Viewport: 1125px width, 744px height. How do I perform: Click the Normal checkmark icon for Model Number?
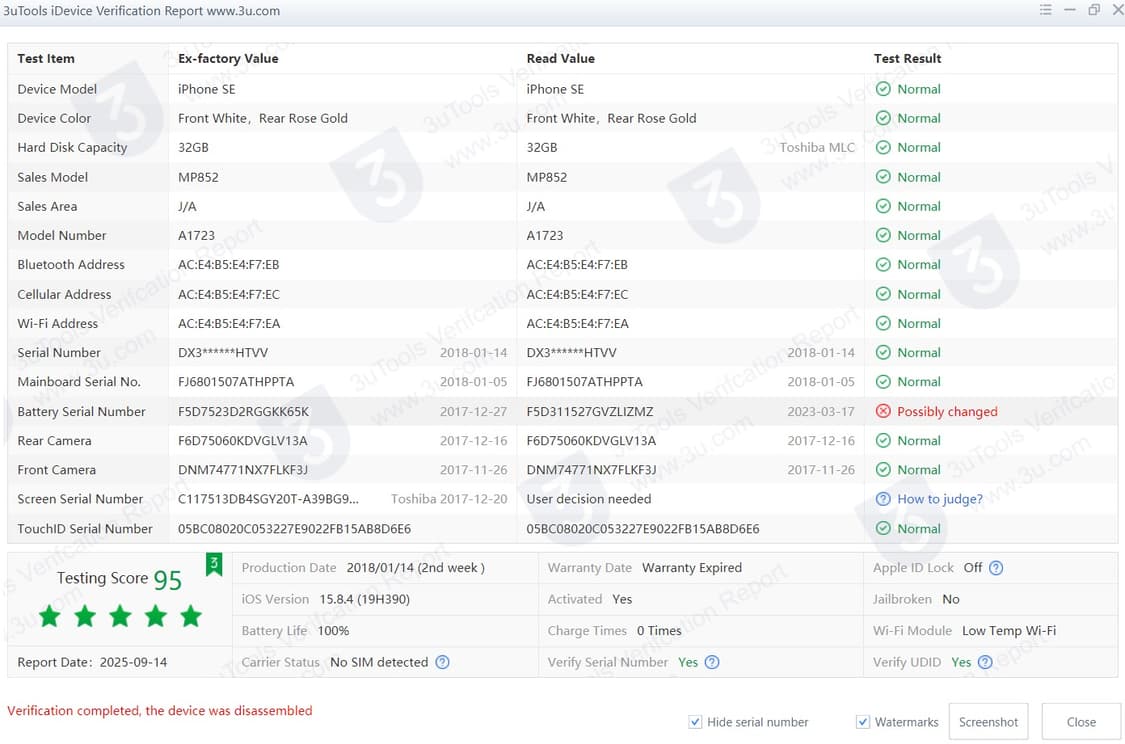point(883,235)
